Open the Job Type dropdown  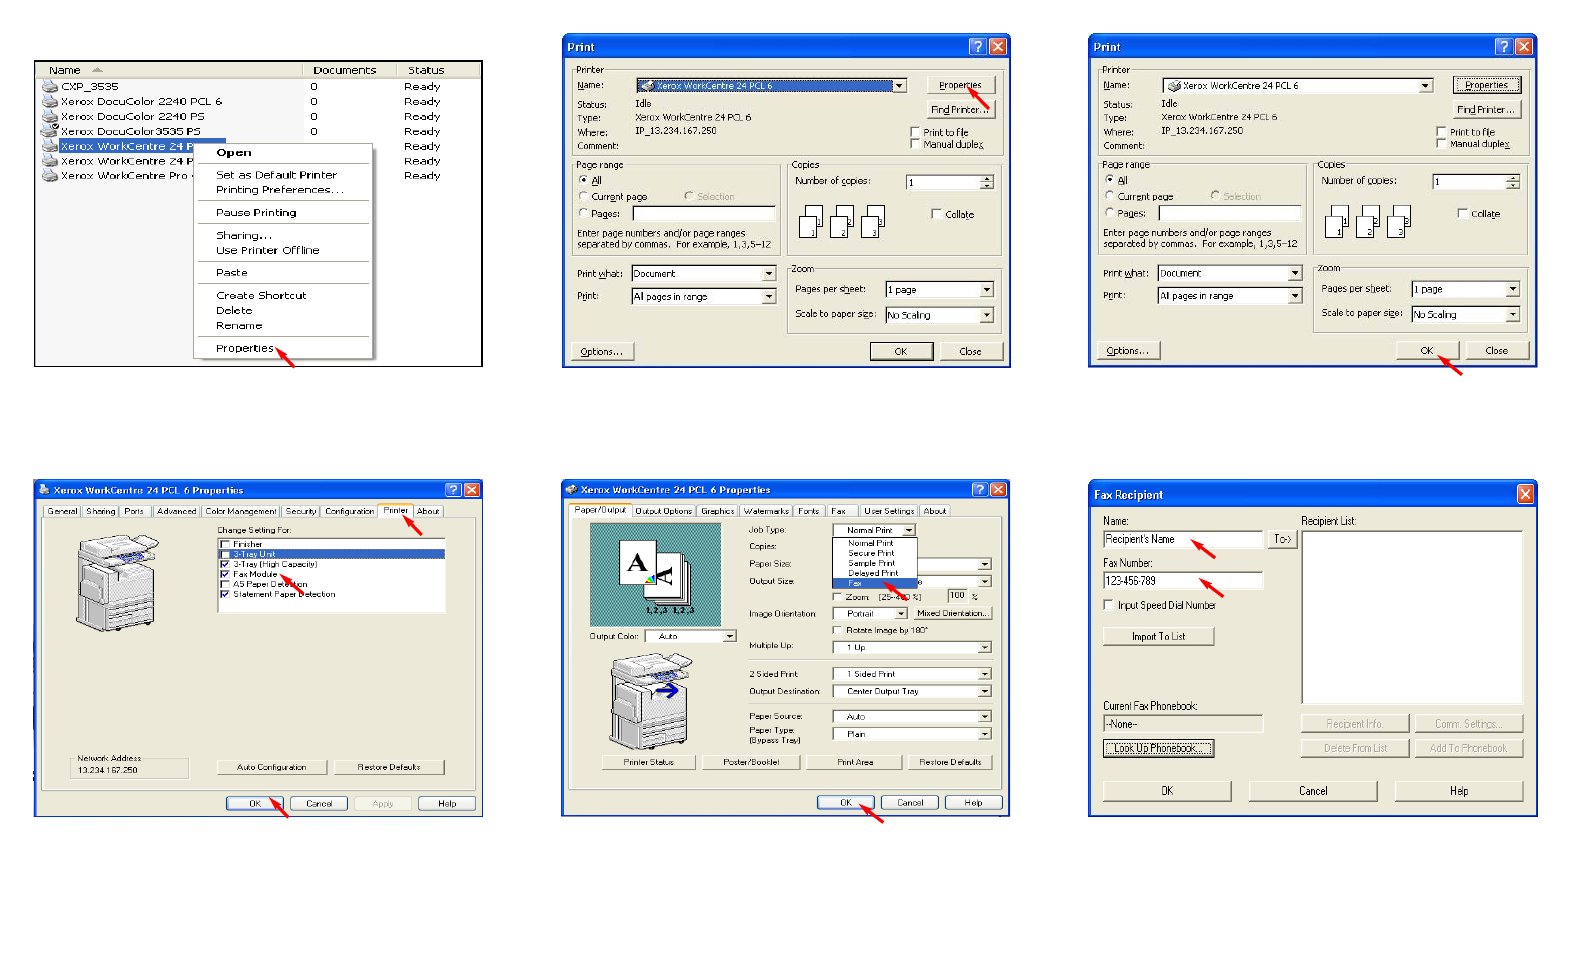909,530
